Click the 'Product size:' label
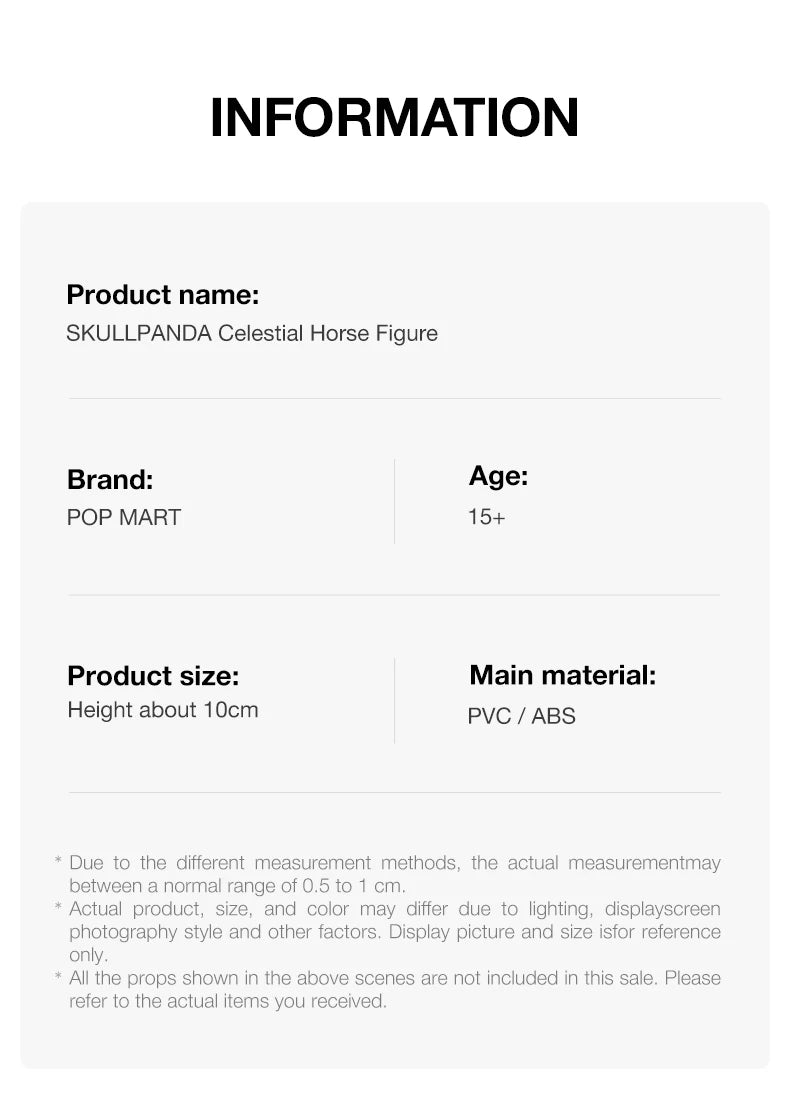 (x=153, y=676)
